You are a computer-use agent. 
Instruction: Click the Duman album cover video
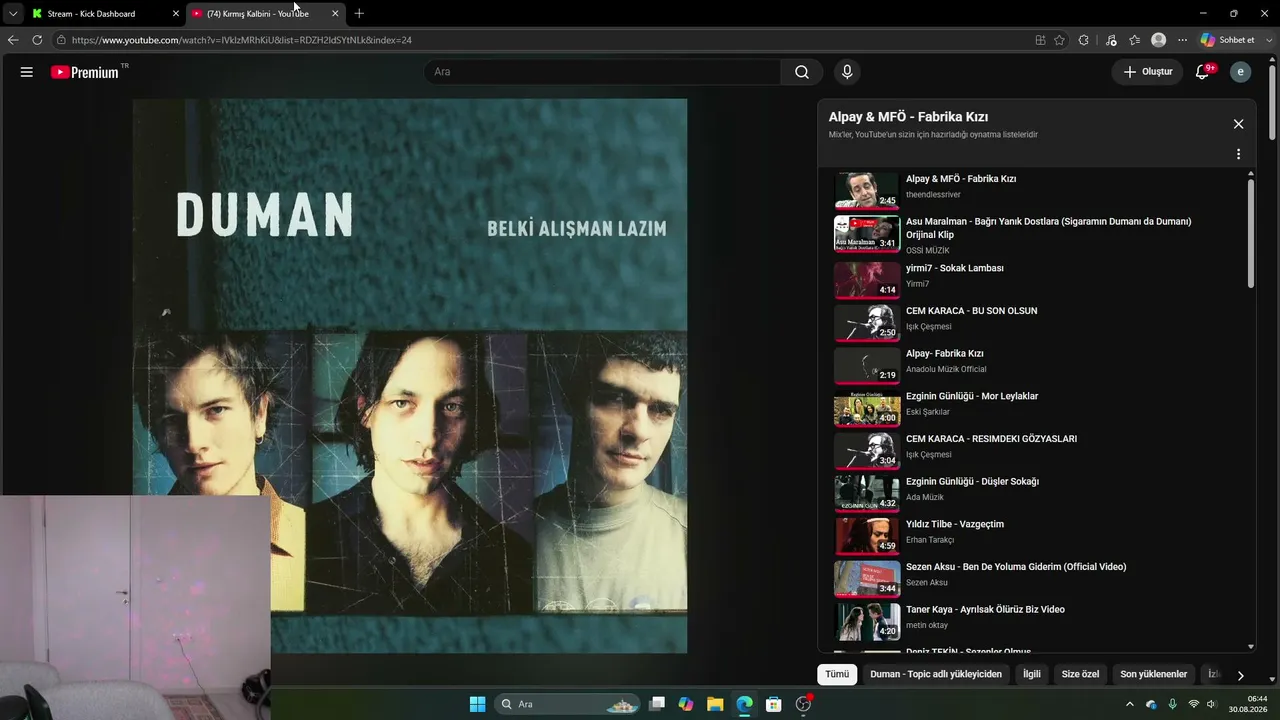(410, 375)
